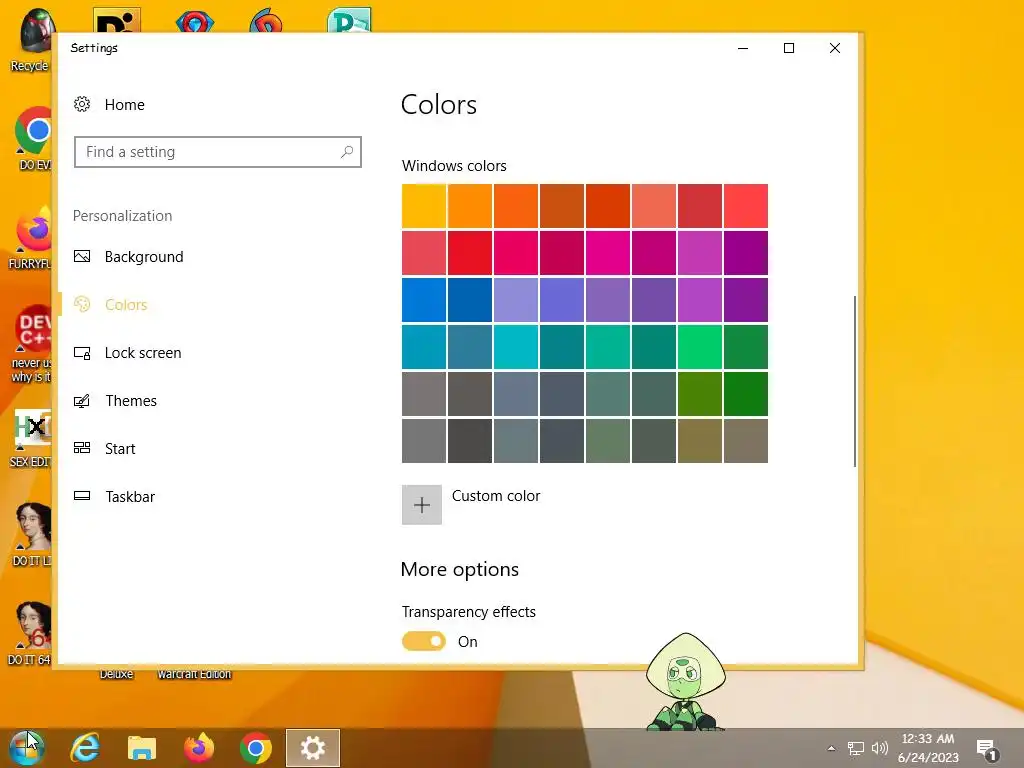Pick the orange swatch second in the first row
Image resolution: width=1024 pixels, height=768 pixels.
click(x=470, y=206)
